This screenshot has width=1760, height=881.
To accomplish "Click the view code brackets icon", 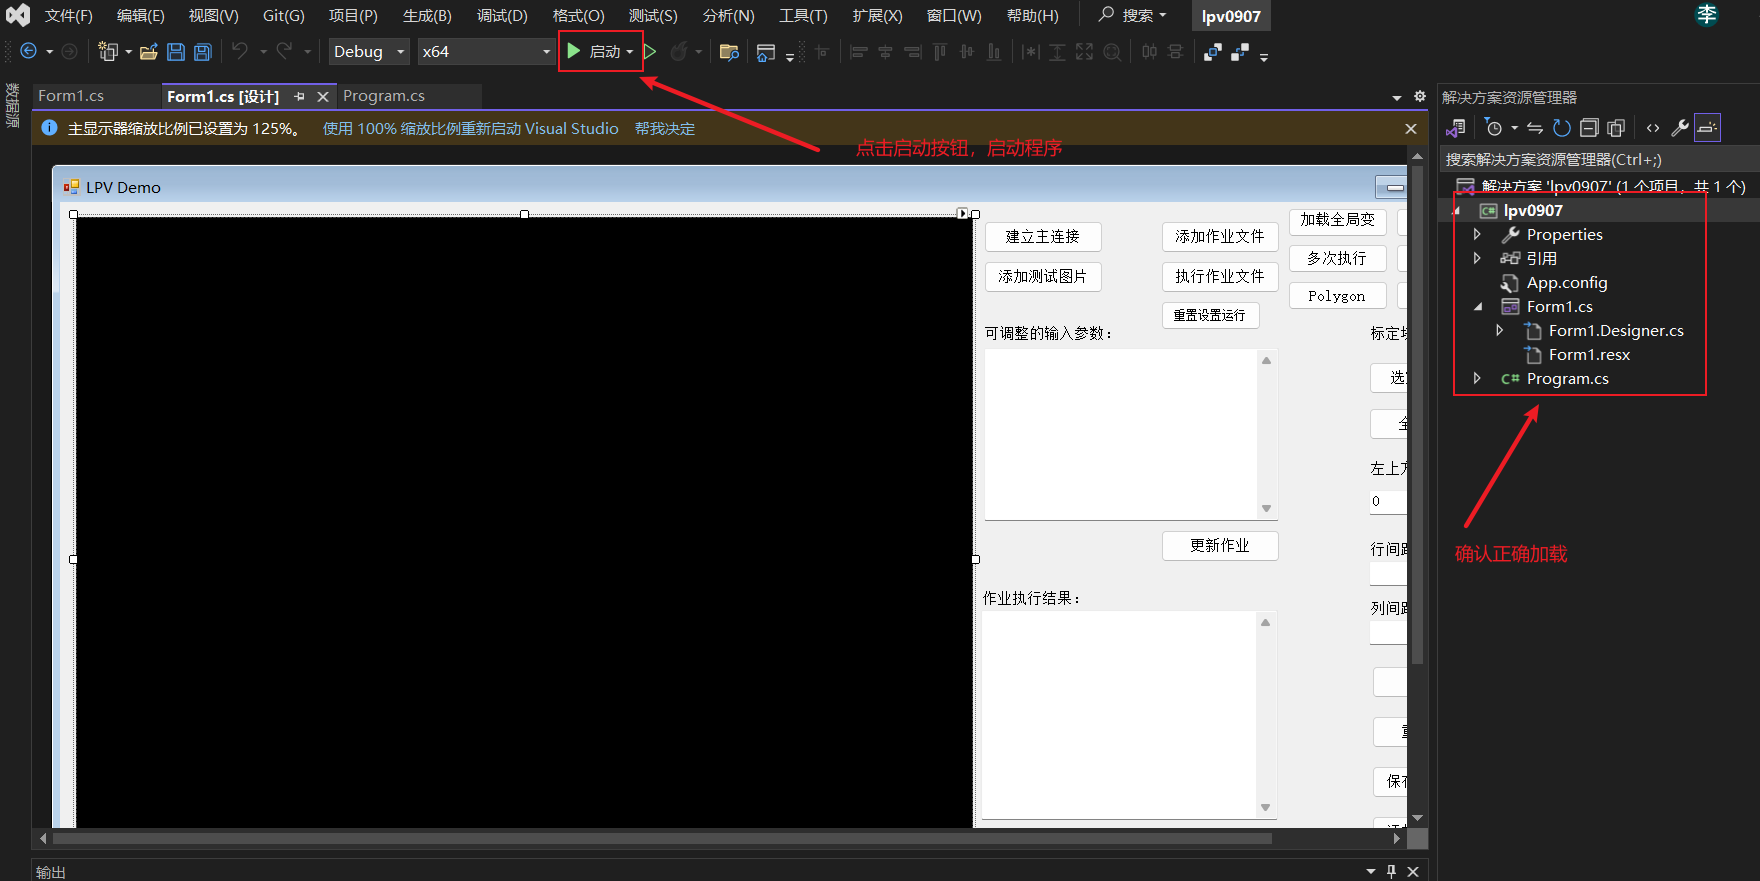I will pos(1653,128).
